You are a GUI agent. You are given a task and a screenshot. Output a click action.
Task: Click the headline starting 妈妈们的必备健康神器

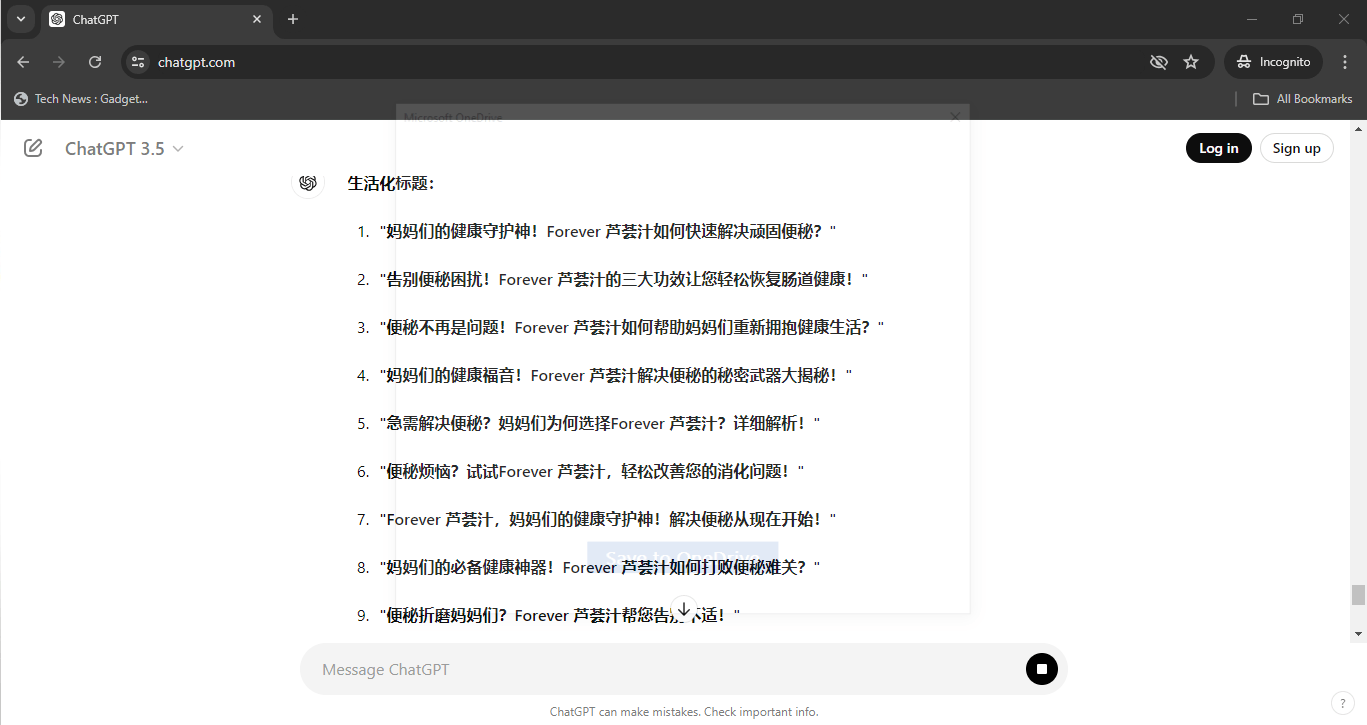coord(600,567)
